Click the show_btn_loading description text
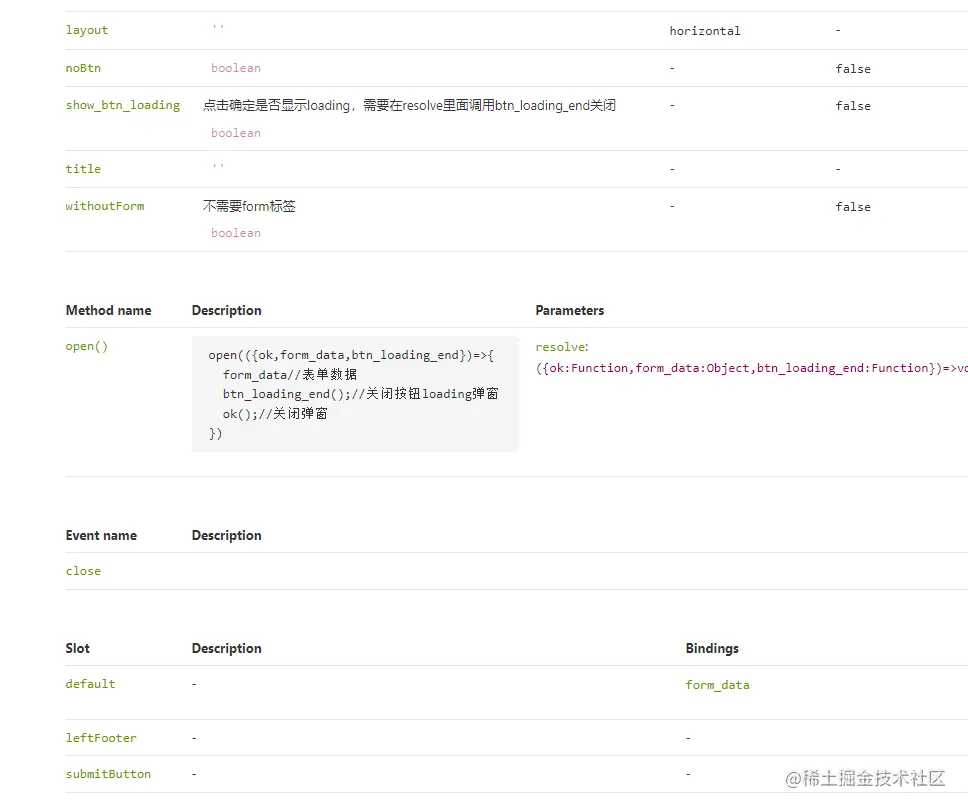 (x=409, y=106)
